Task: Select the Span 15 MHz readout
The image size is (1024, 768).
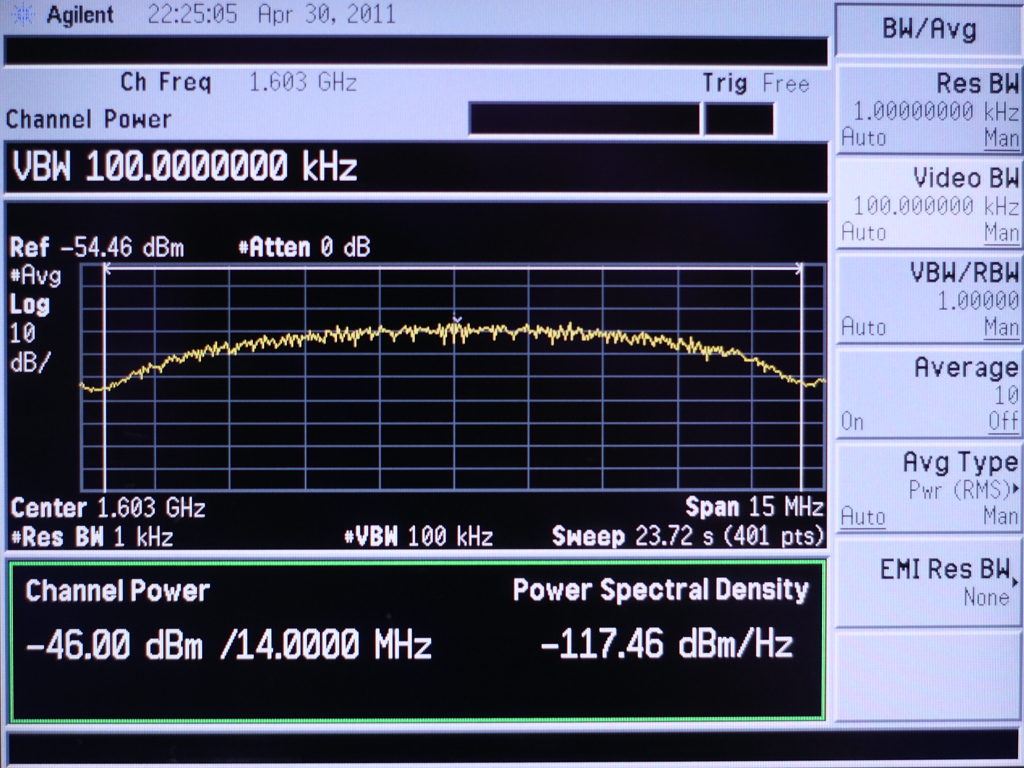Action: [754, 506]
